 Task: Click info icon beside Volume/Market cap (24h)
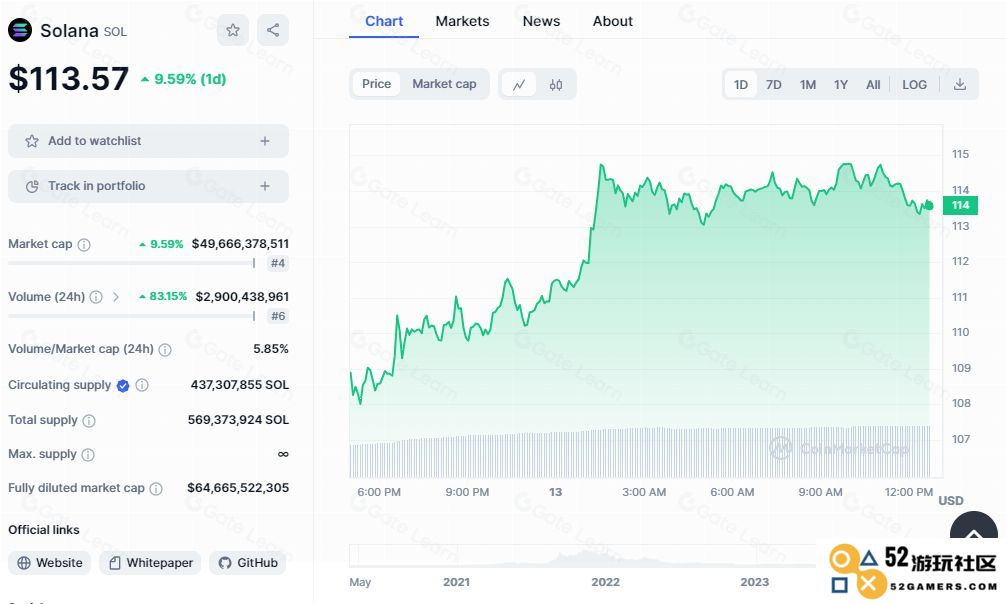click(165, 350)
